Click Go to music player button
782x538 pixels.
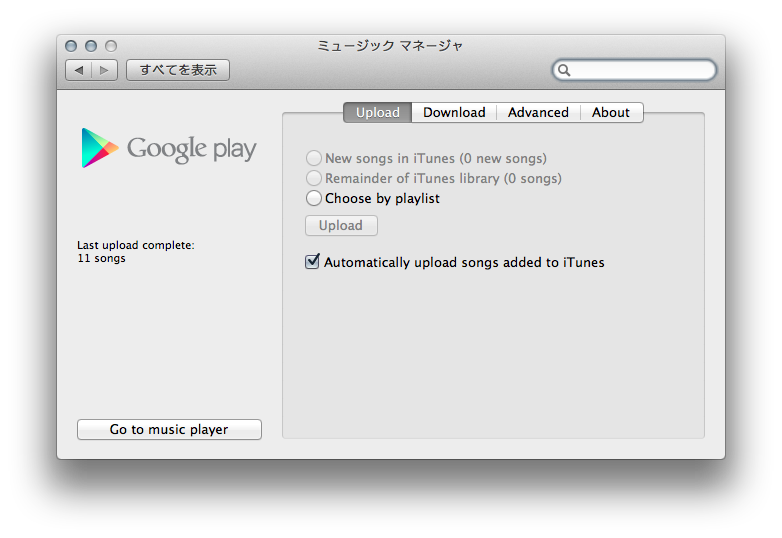pyautogui.click(x=169, y=429)
